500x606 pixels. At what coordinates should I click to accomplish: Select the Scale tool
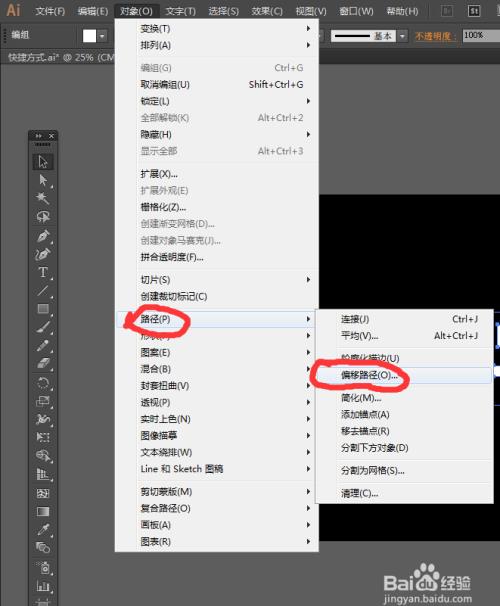[x=43, y=401]
